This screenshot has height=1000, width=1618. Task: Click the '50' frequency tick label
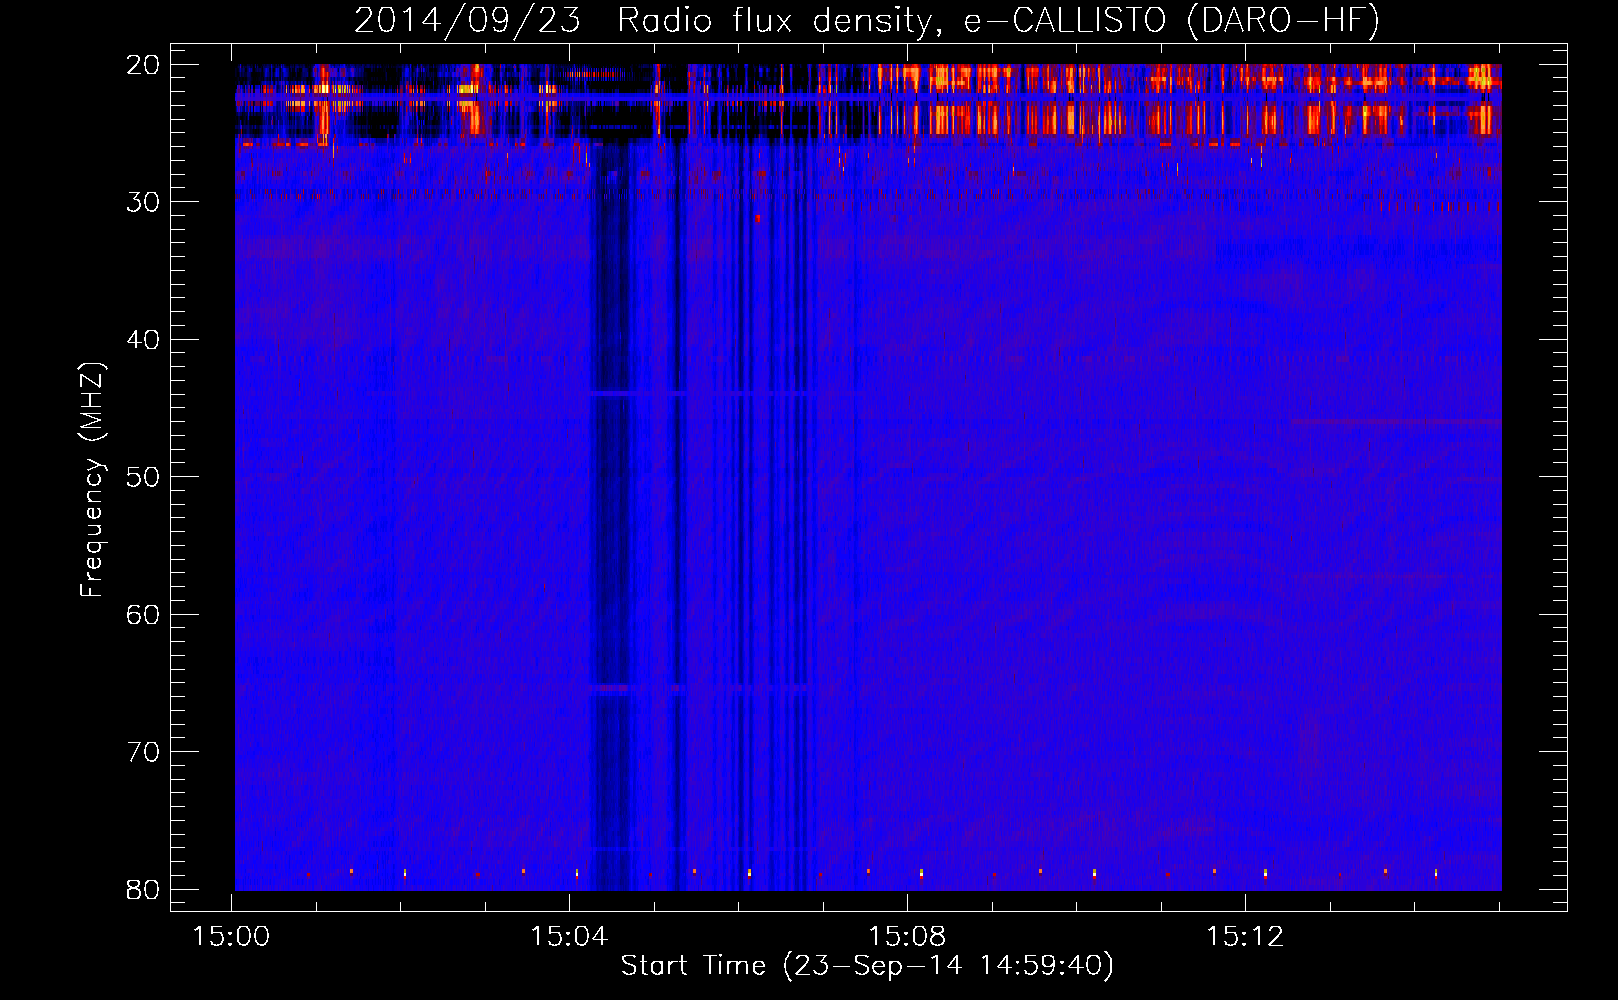click(x=144, y=477)
